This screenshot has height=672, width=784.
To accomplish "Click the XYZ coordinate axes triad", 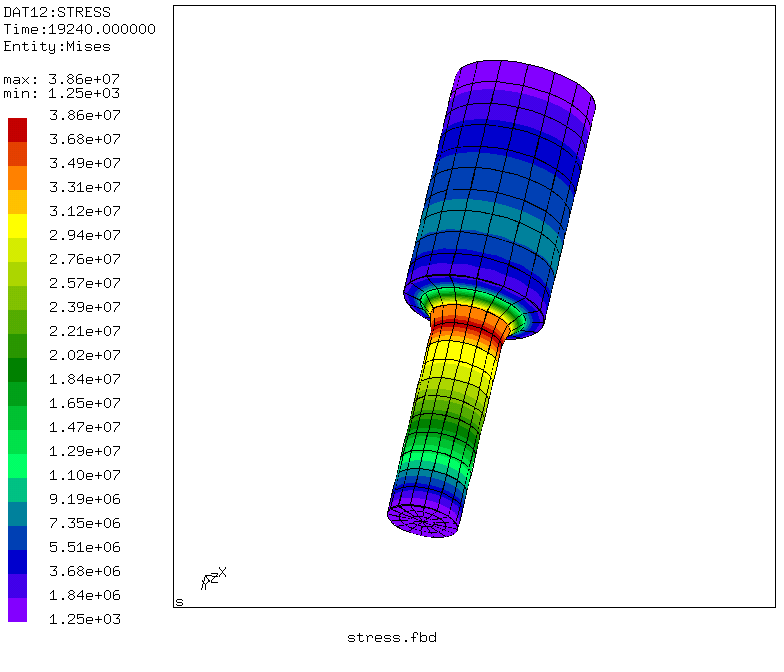I will pyautogui.click(x=214, y=578).
